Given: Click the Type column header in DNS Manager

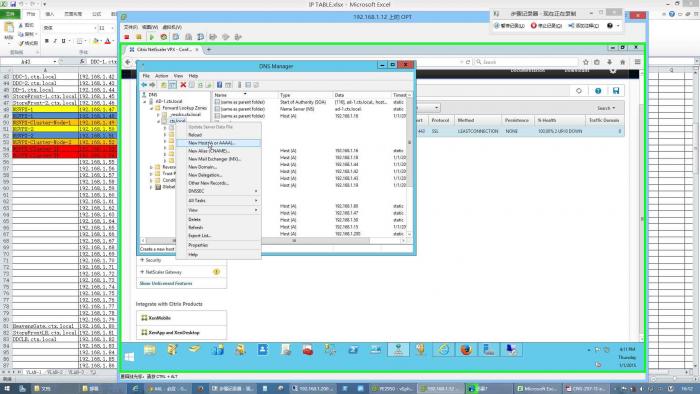Looking at the screenshot, I should pos(305,95).
